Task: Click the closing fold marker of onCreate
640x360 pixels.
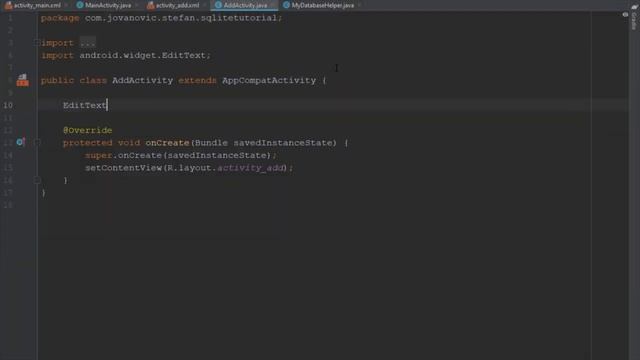Action: tap(37, 180)
